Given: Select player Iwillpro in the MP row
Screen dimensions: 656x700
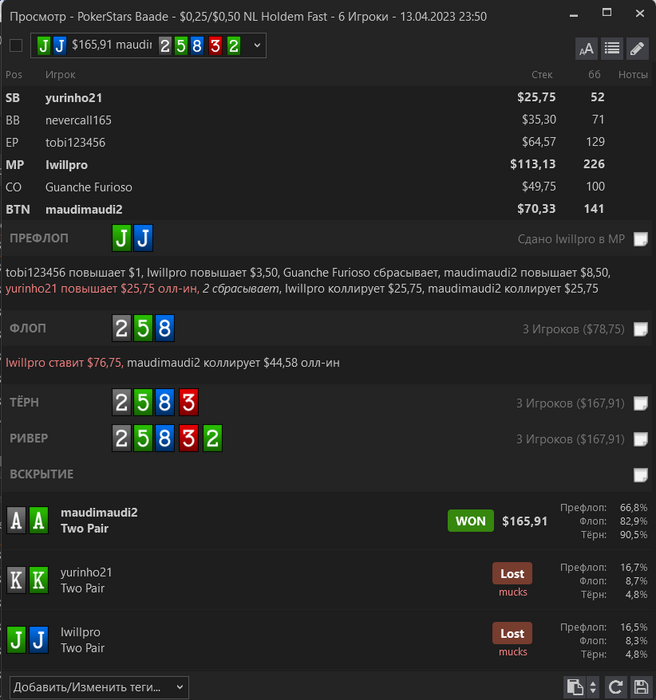Looking at the screenshot, I should click(x=67, y=165).
